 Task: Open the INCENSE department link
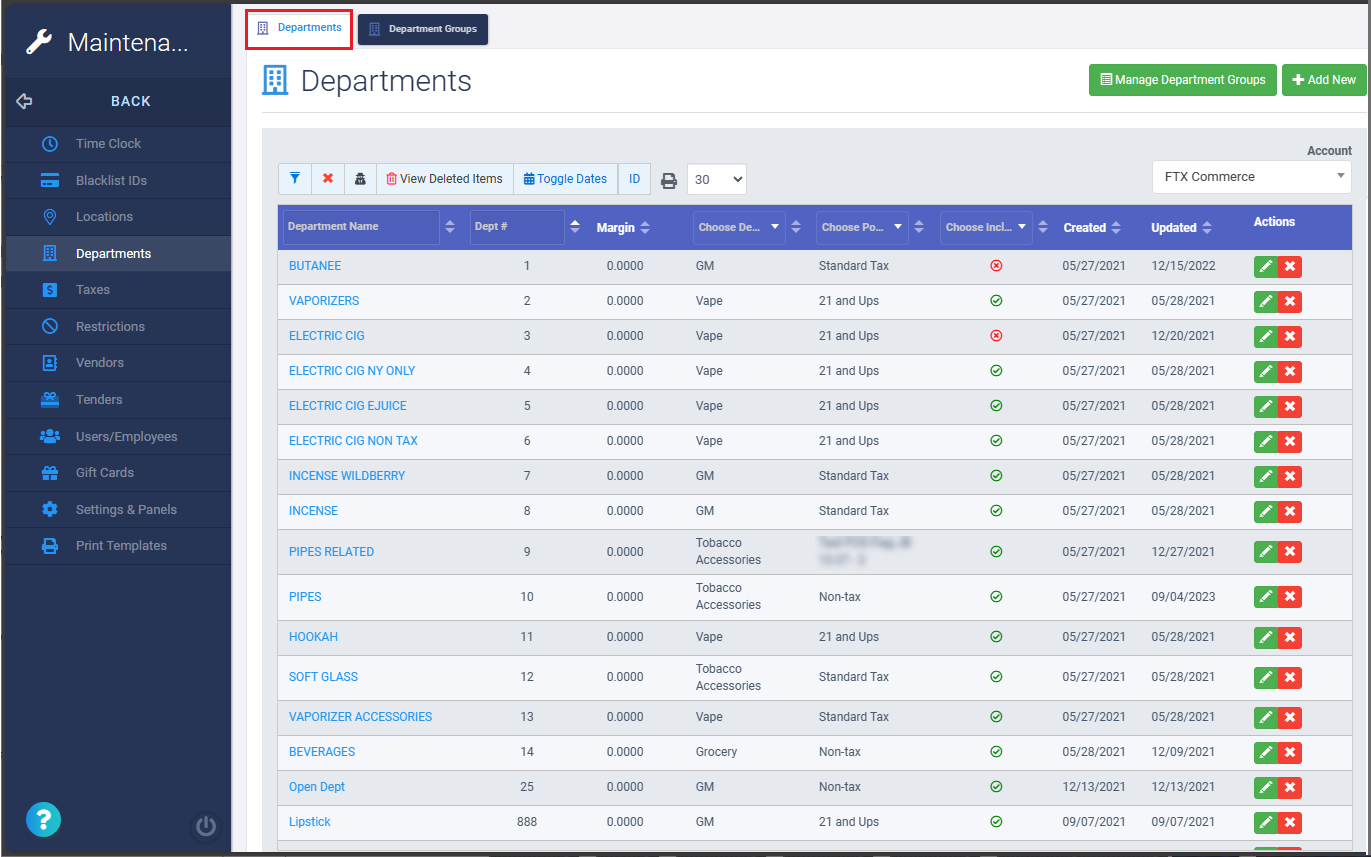coord(313,511)
